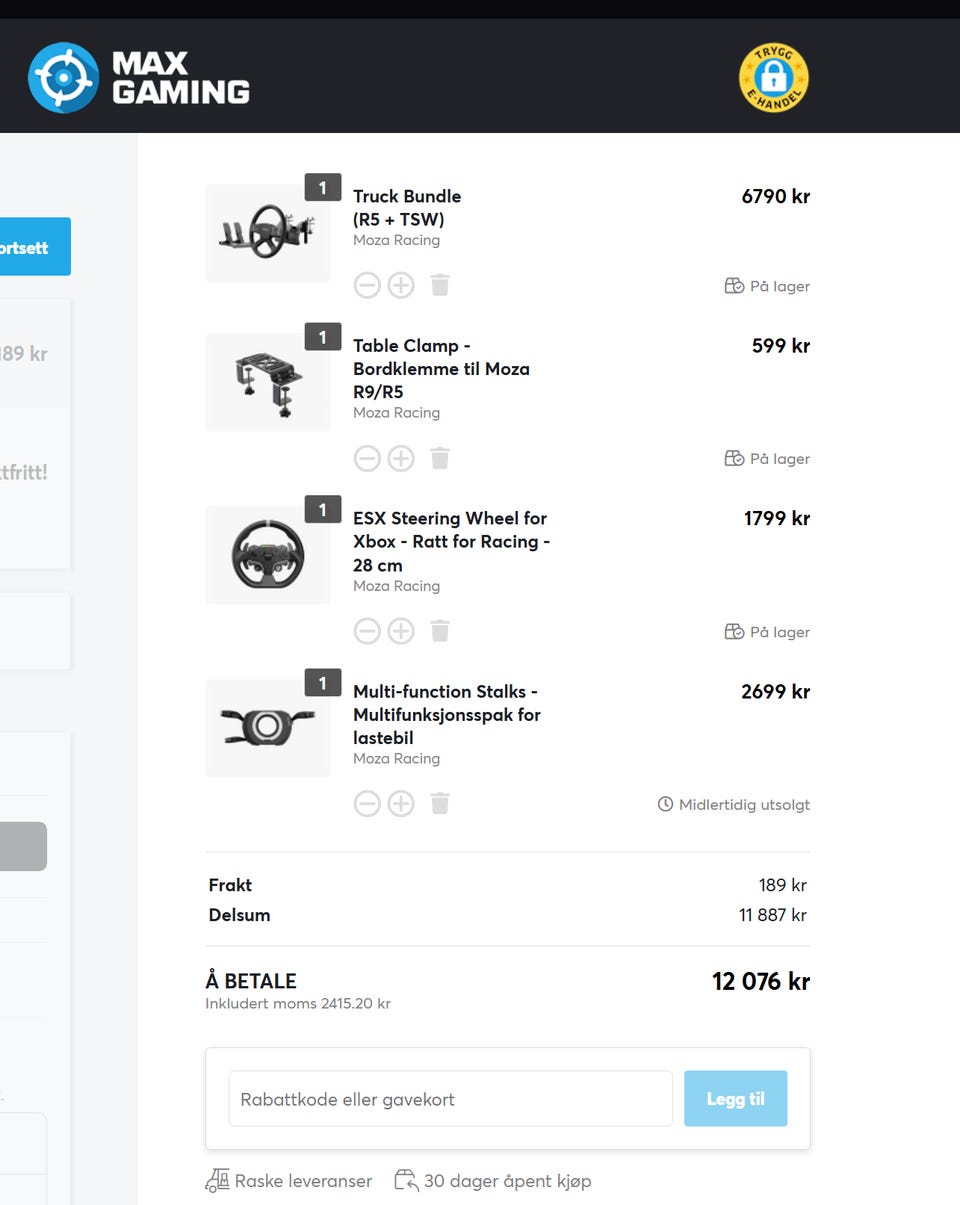Image resolution: width=960 pixels, height=1205 pixels.
Task: Open Truck Bundle (R5 + TSW) title
Action: [x=407, y=208]
